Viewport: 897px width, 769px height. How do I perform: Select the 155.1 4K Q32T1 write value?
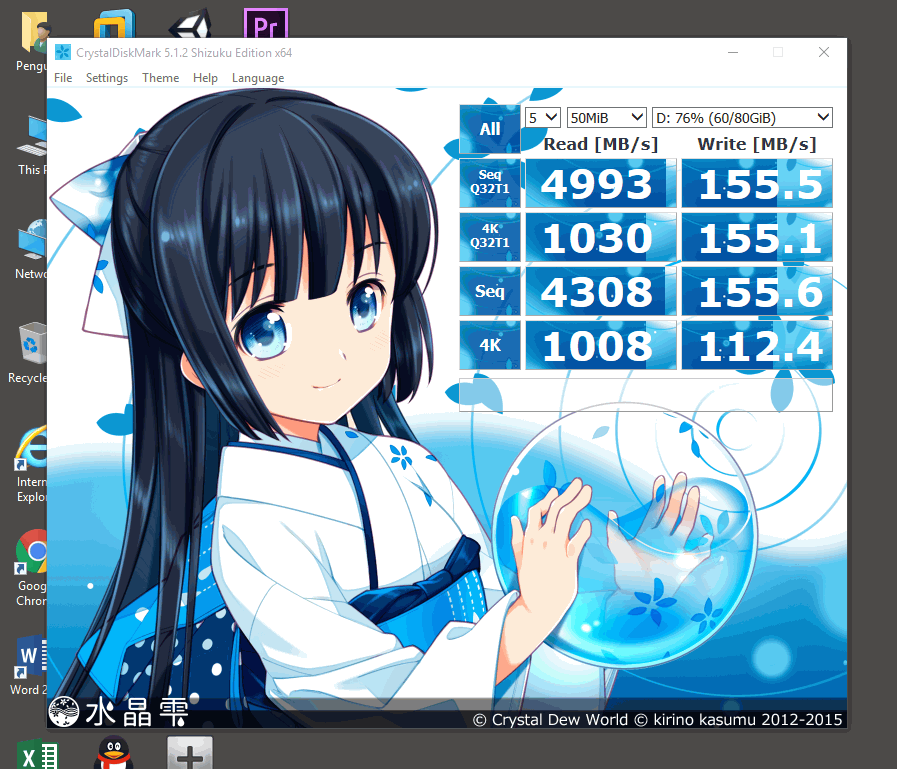(757, 237)
